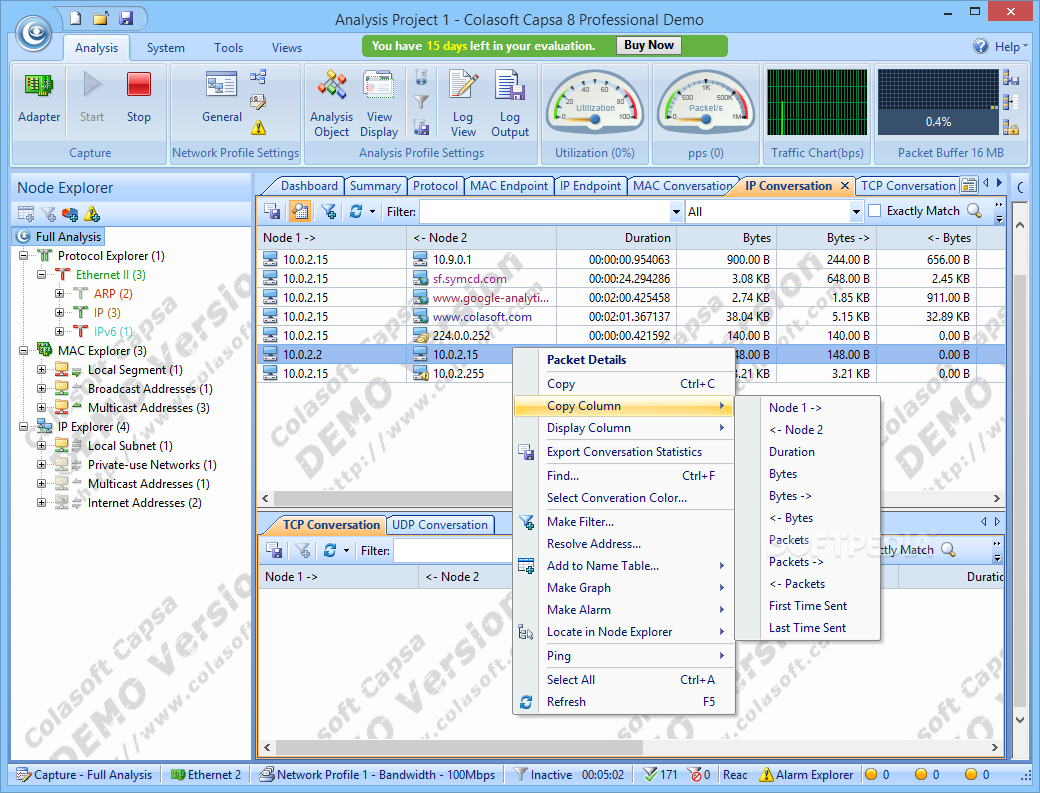Click the Stop capture button
This screenshot has height=793, width=1040.
coord(139,98)
